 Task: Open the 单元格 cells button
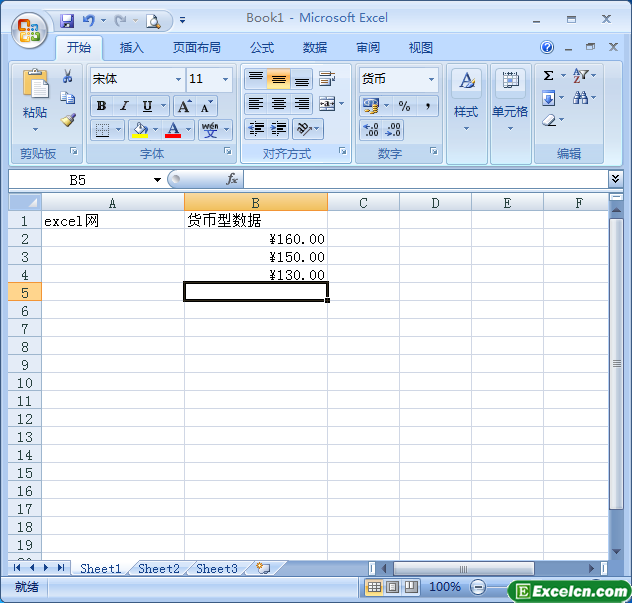point(510,101)
